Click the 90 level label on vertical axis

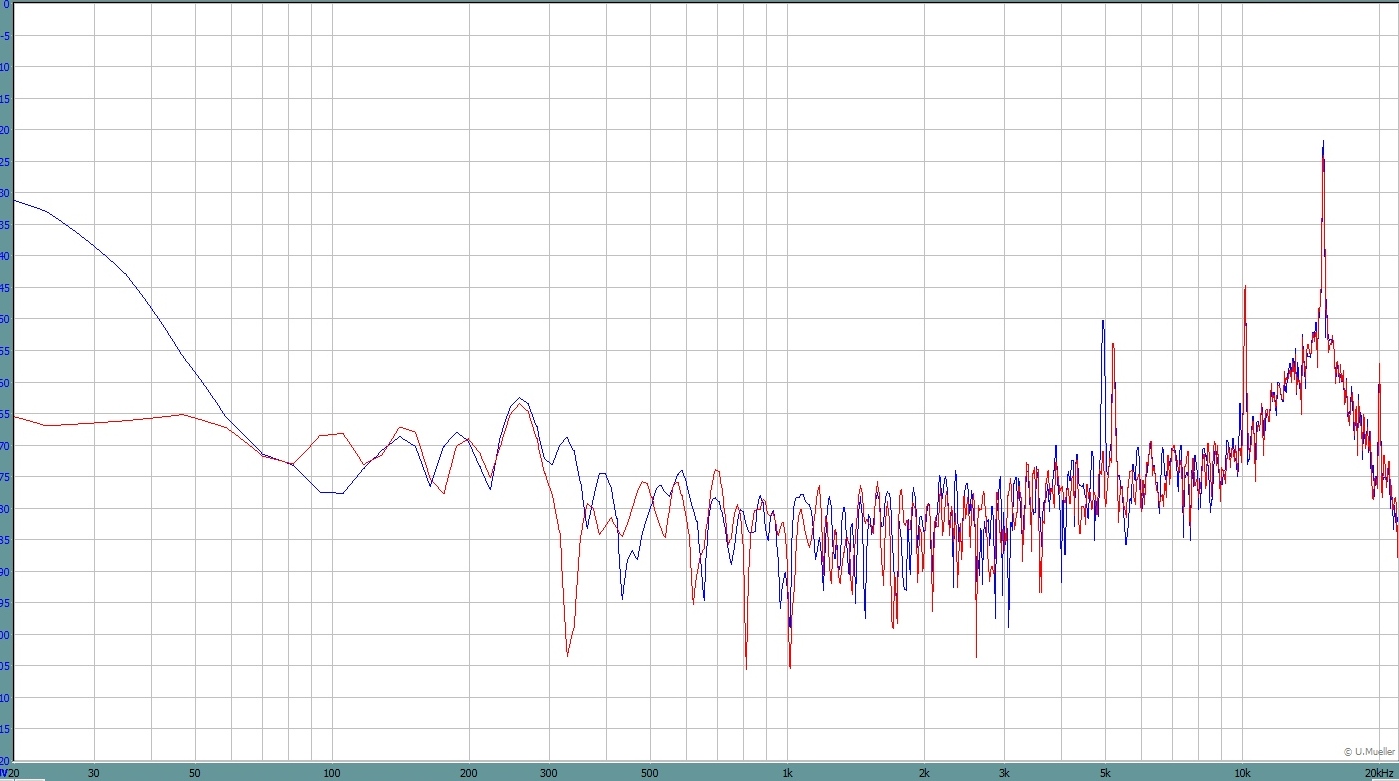point(3,572)
